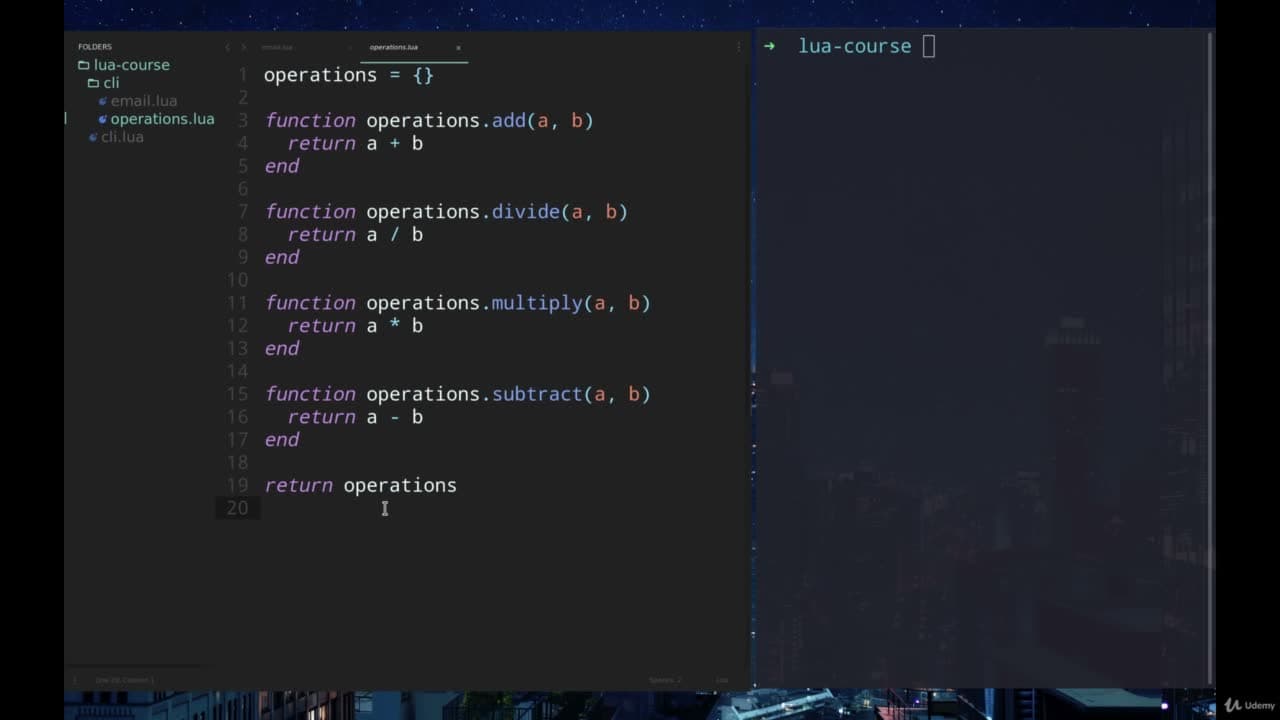Switch to the email.lua editor tab
This screenshot has width=1280, height=720.
(x=277, y=47)
